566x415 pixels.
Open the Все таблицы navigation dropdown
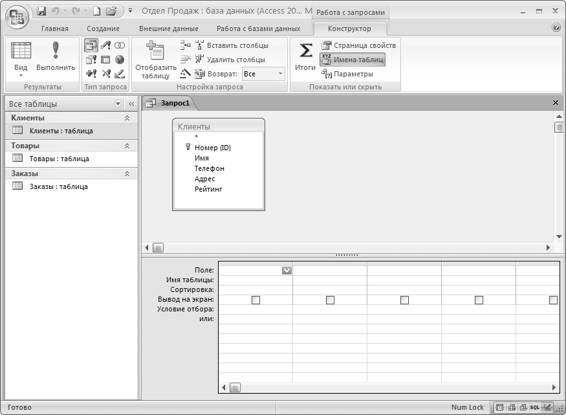[x=118, y=104]
